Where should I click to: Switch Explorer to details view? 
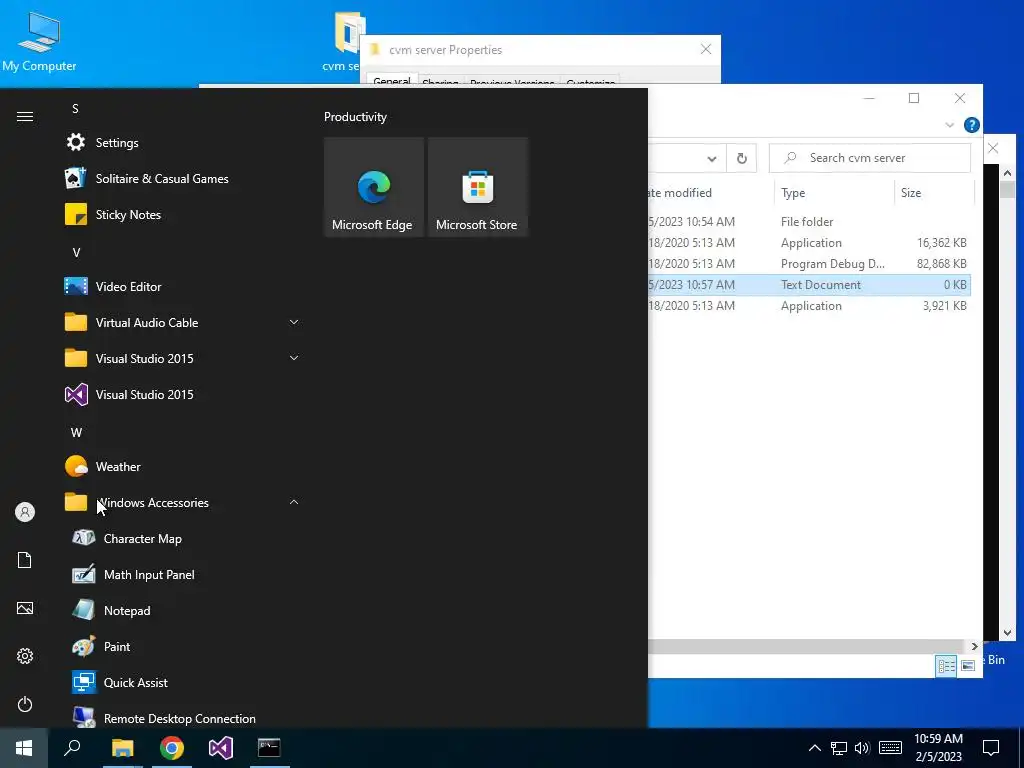(946, 665)
